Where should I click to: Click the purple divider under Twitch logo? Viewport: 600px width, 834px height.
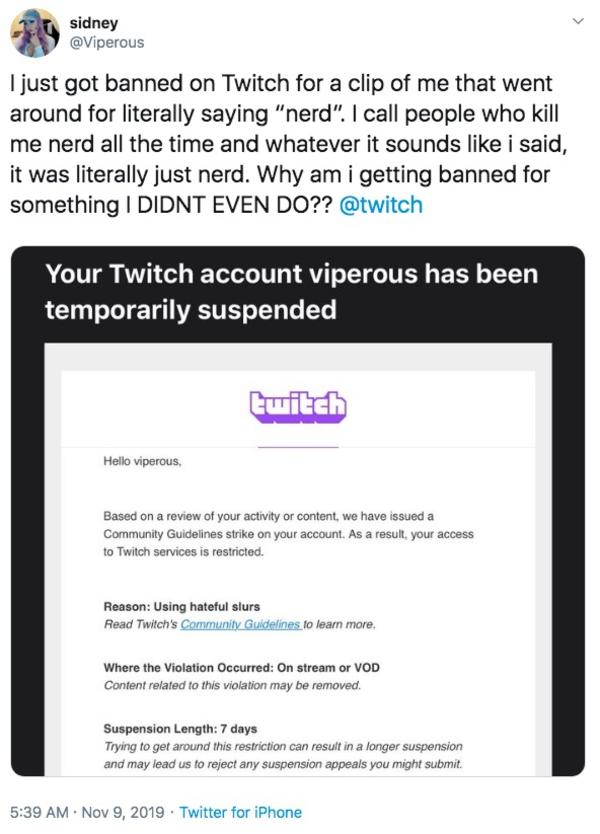298,447
